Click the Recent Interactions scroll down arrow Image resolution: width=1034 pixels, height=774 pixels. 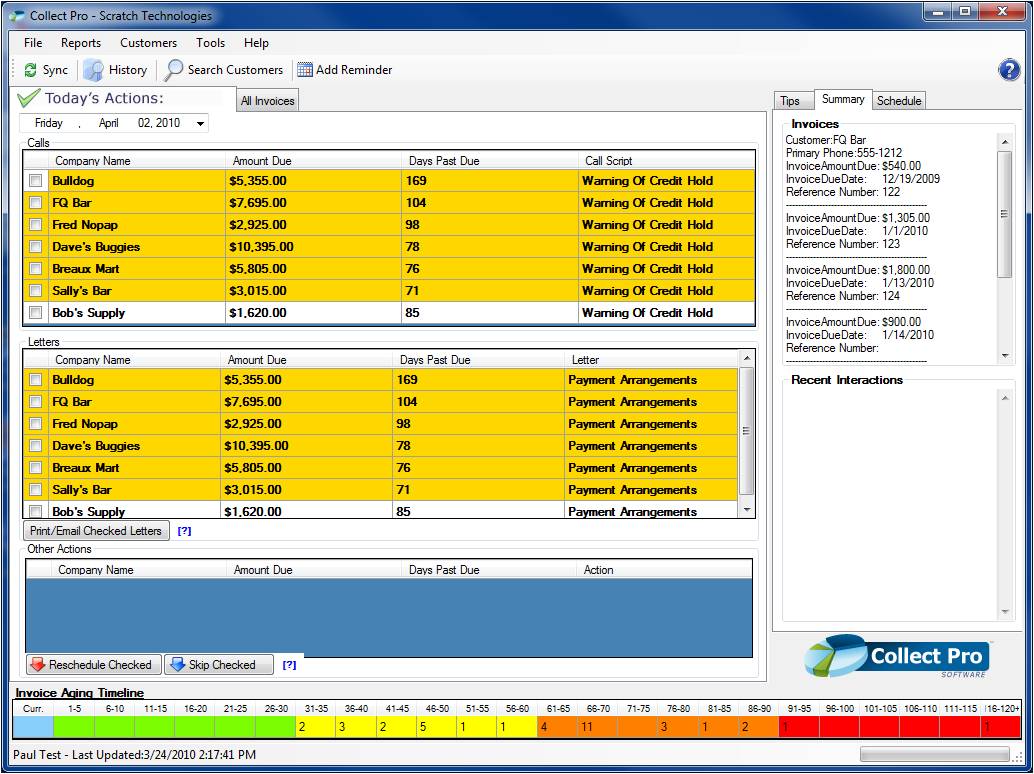(1005, 611)
